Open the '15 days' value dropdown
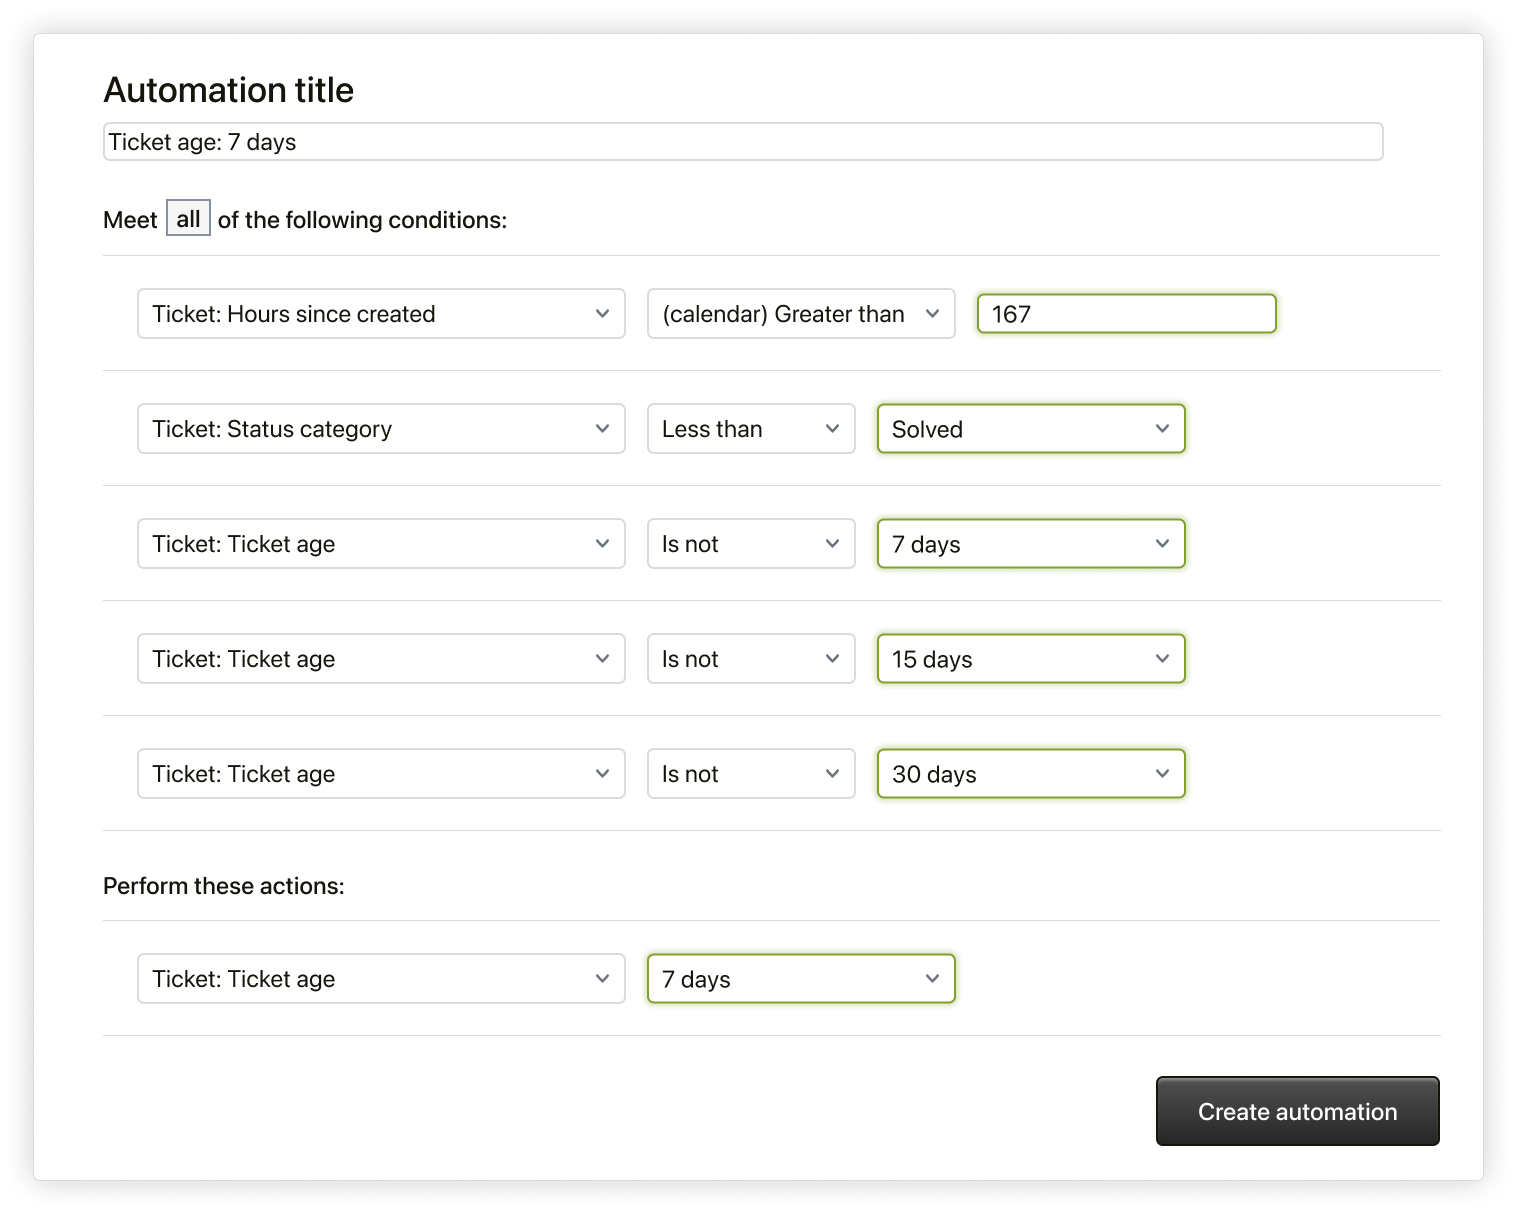Screen dimensions: 1517x1214 [x=1030, y=659]
